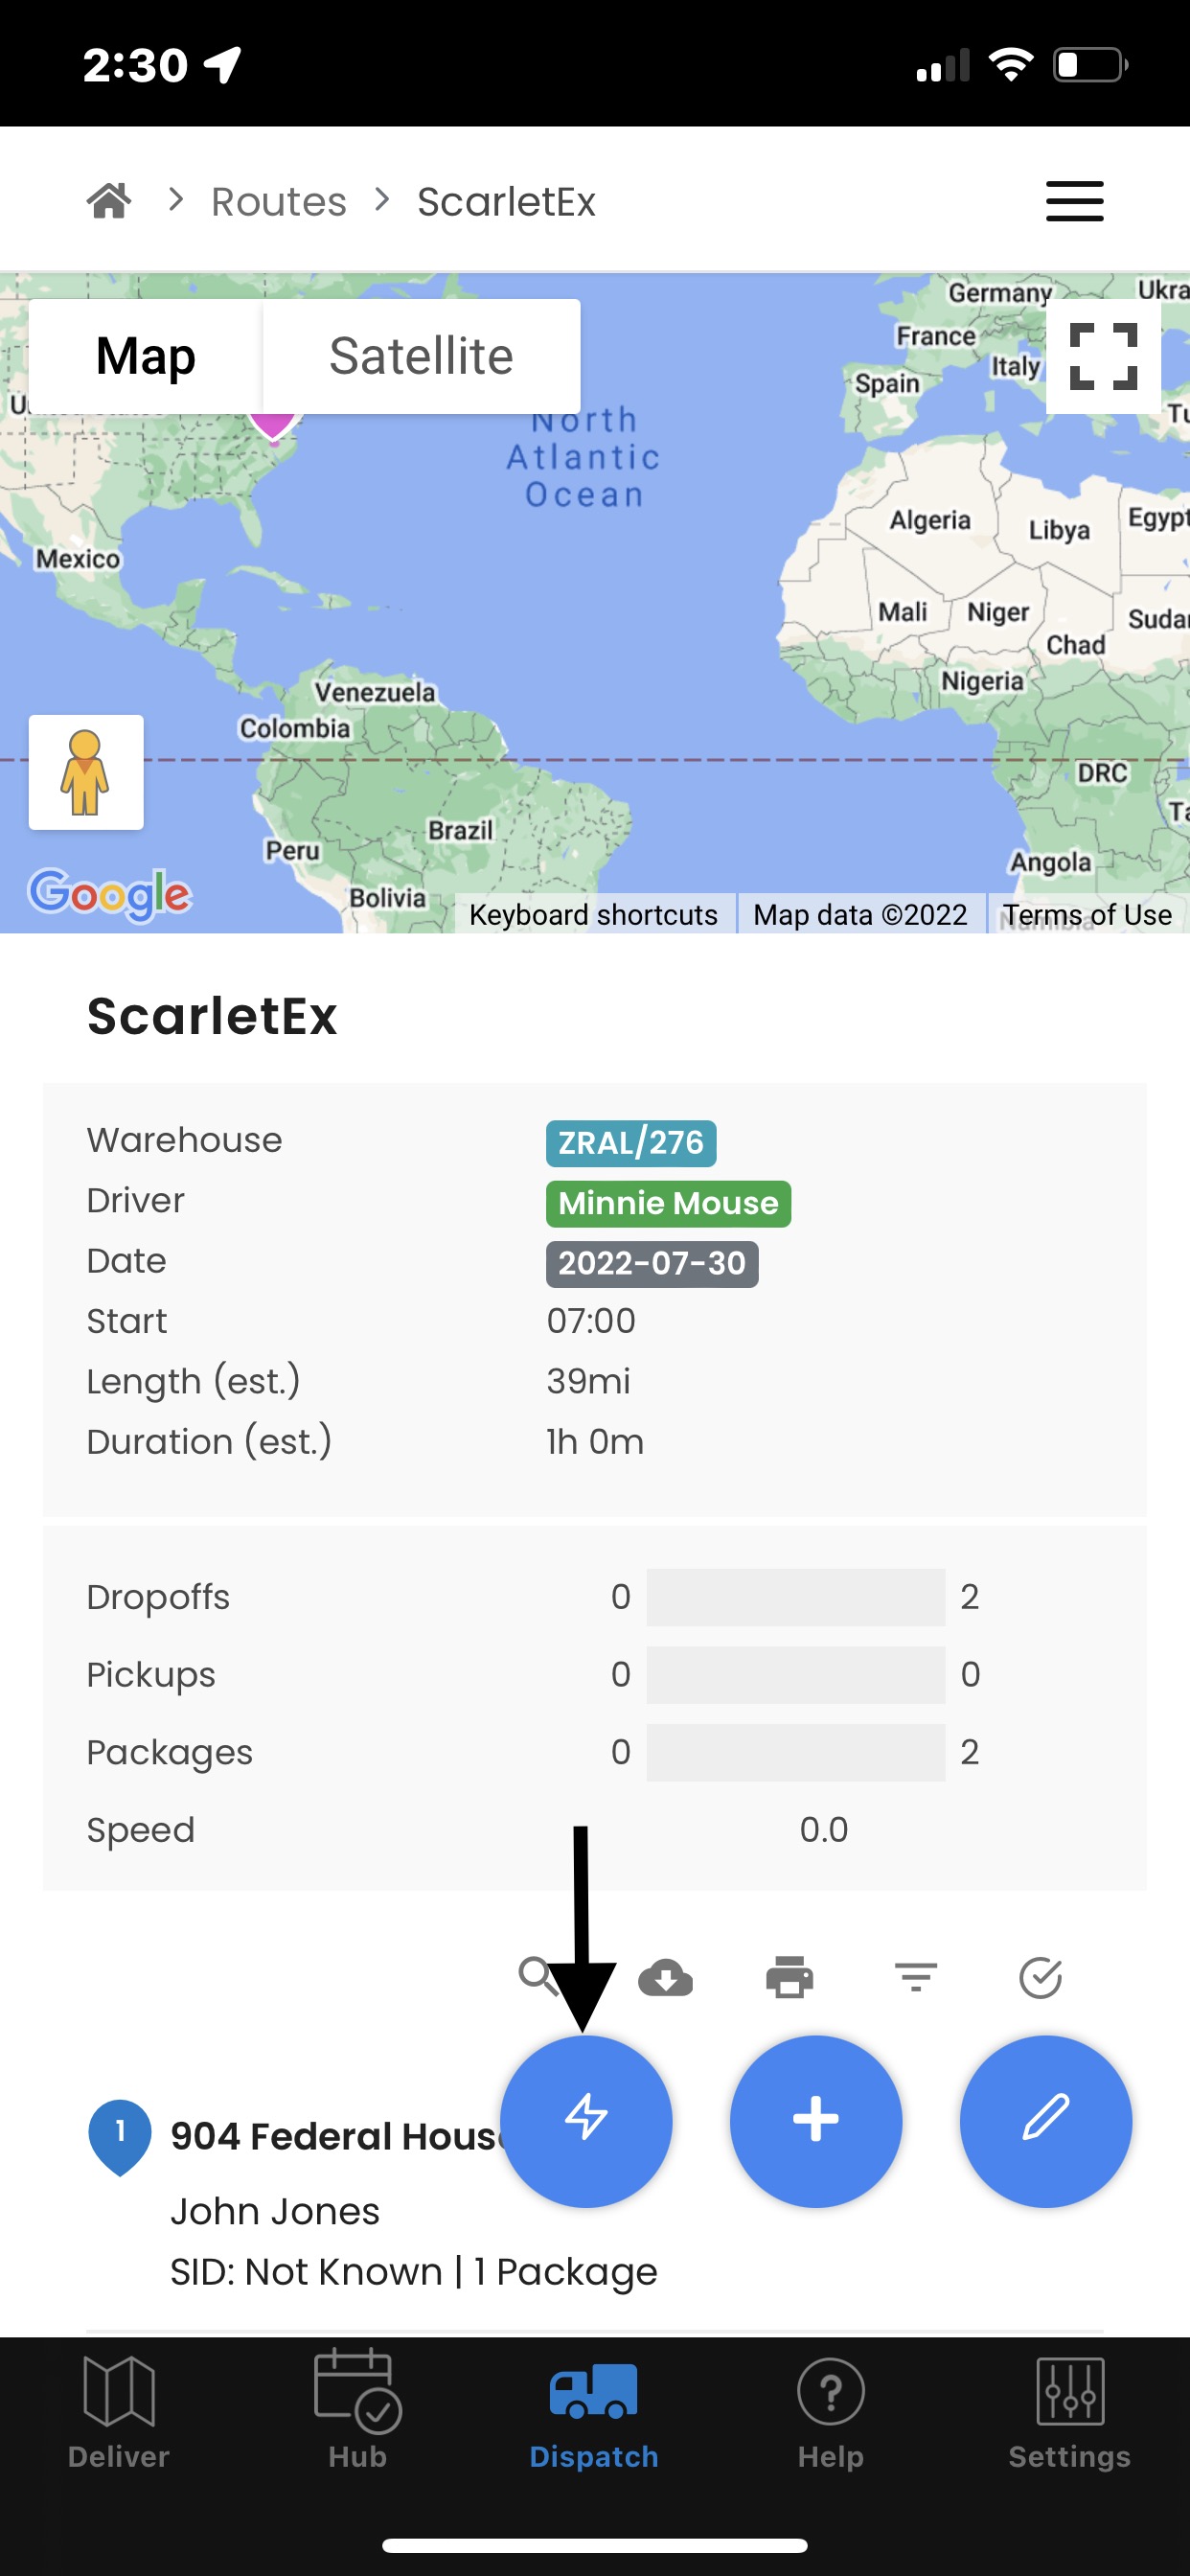Open the filter lines icon

point(915,1977)
